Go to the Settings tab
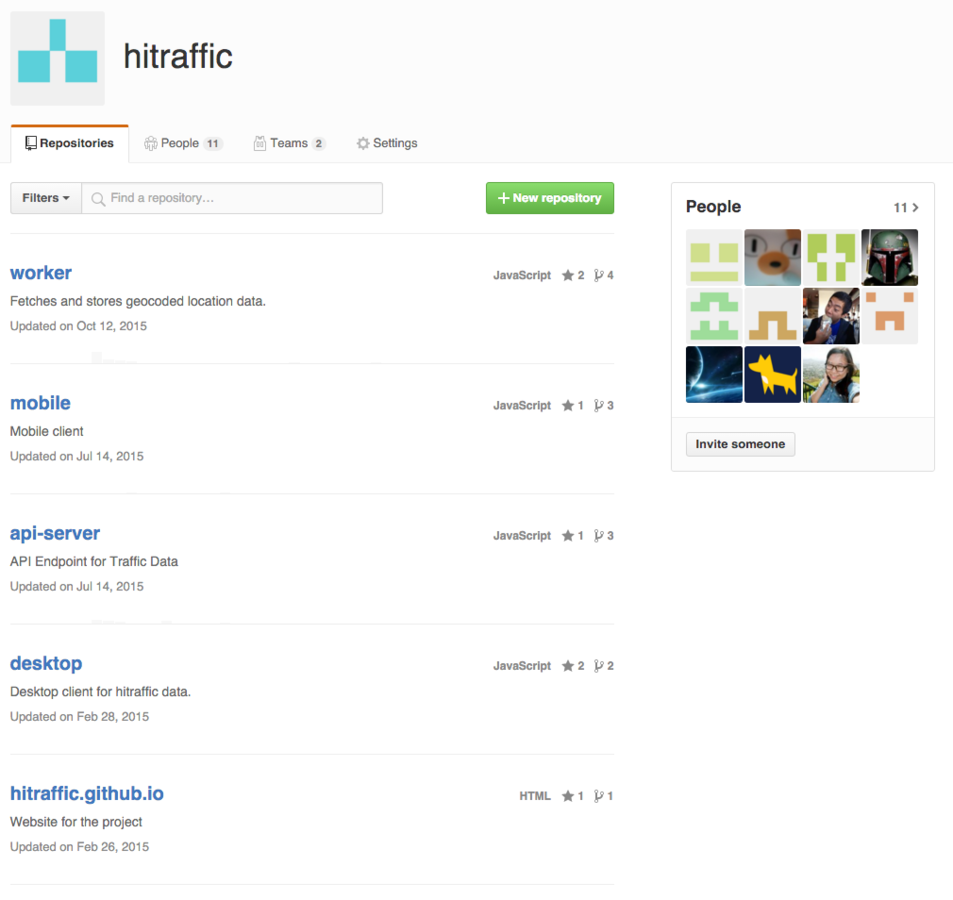Screen dimensions: 953x900 click(387, 143)
